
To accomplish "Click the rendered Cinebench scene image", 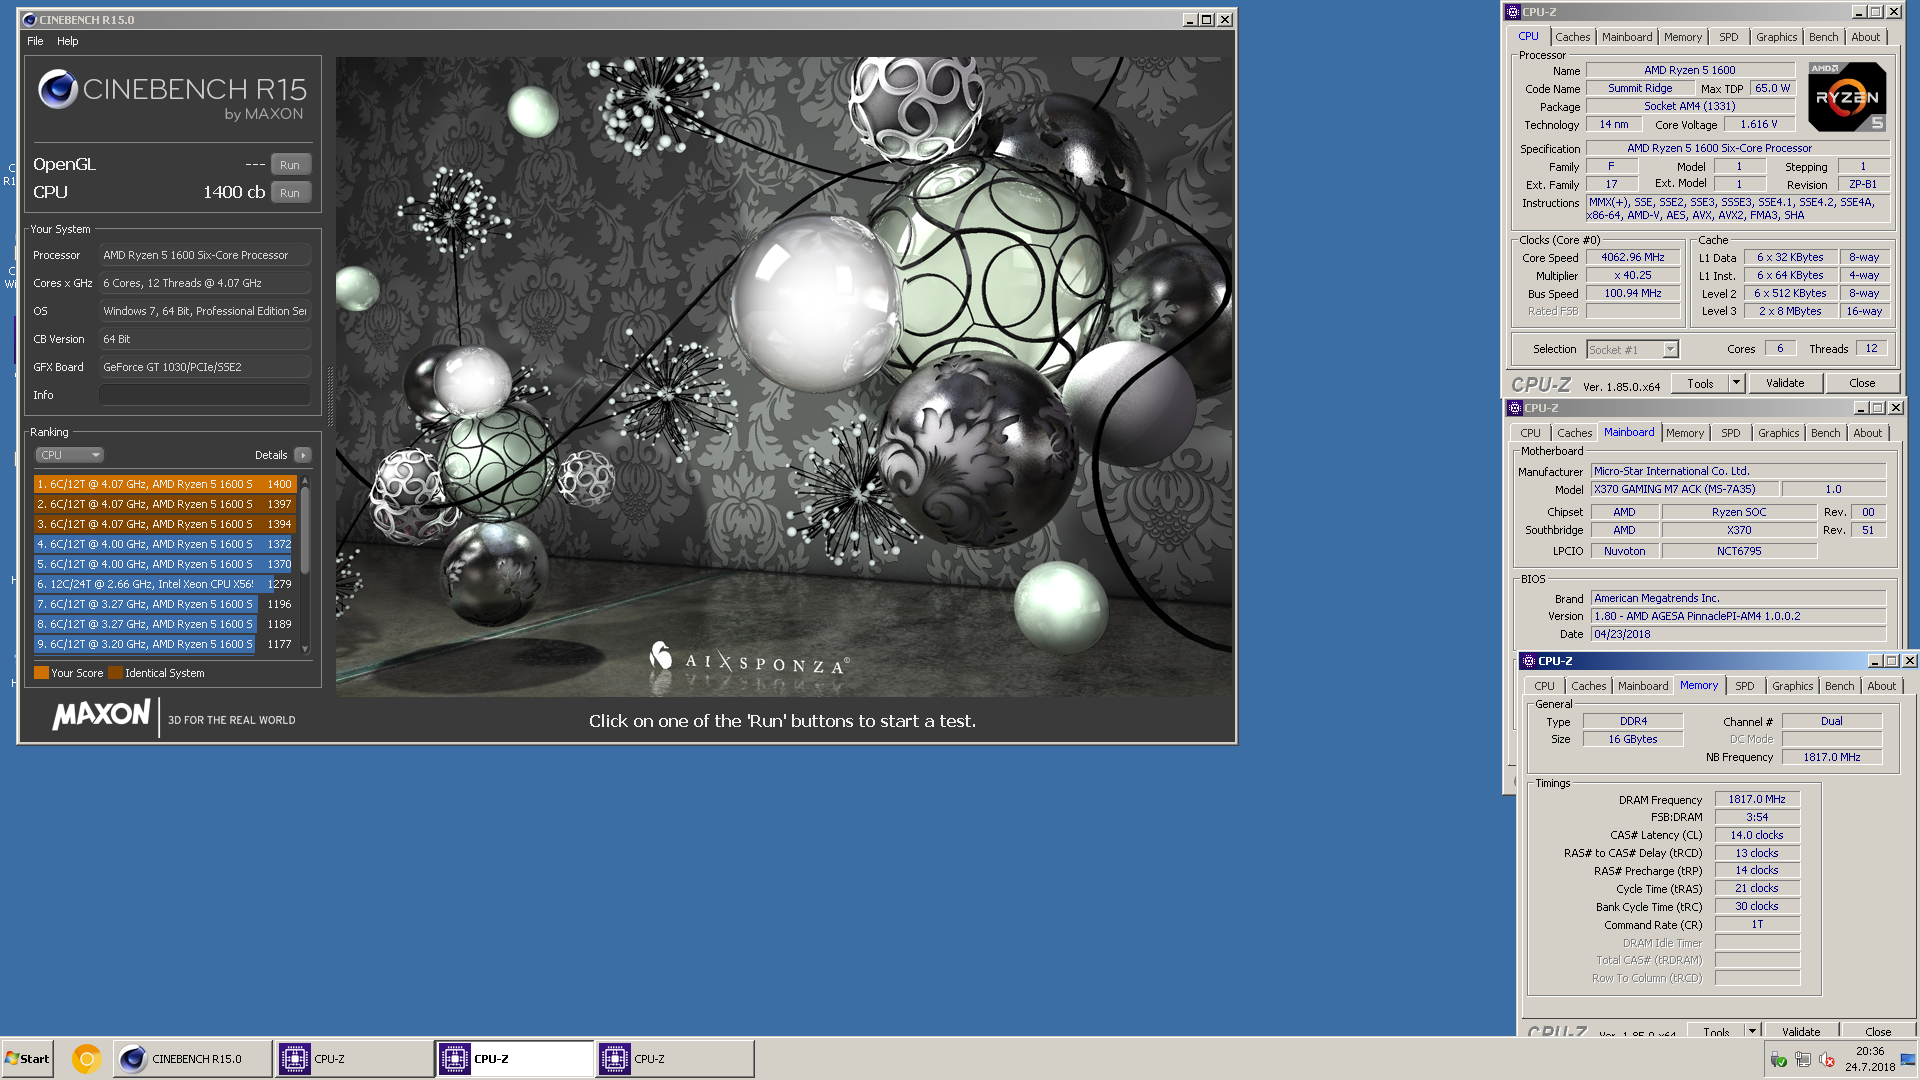I will [785, 376].
